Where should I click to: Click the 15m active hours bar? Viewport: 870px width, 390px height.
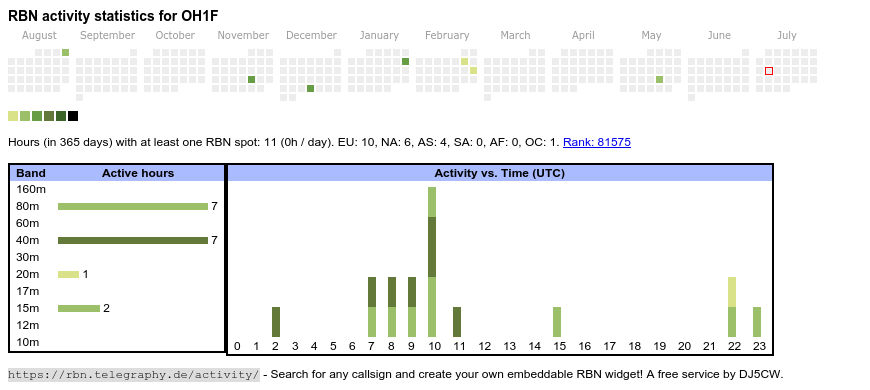point(79,308)
